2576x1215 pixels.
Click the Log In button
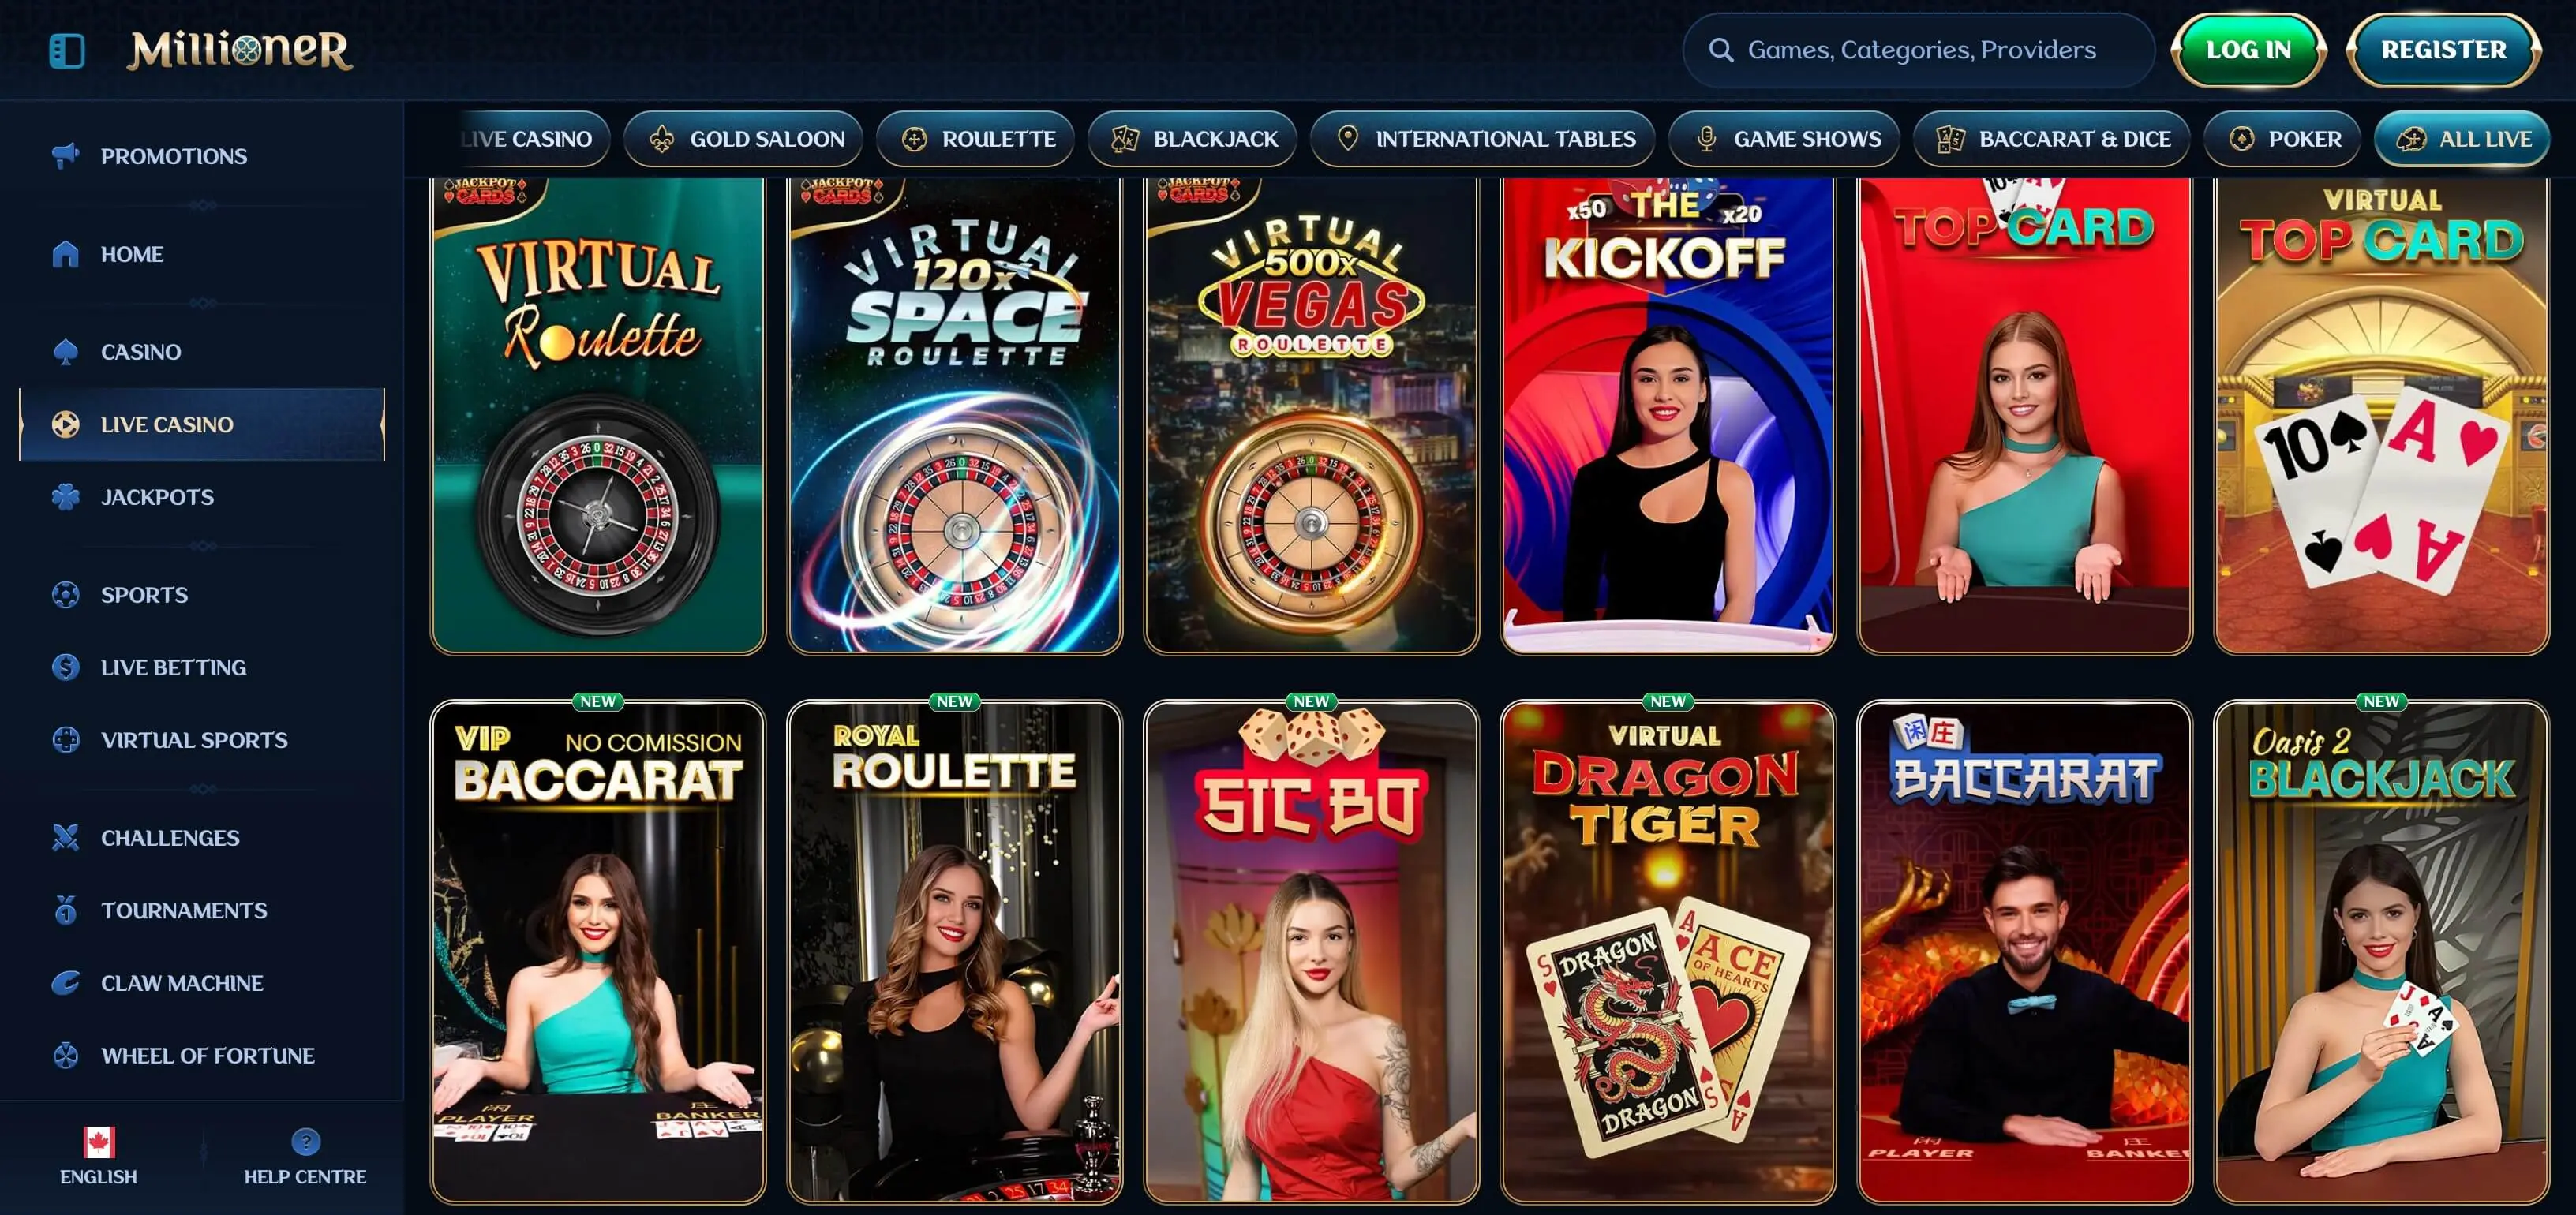(2248, 50)
